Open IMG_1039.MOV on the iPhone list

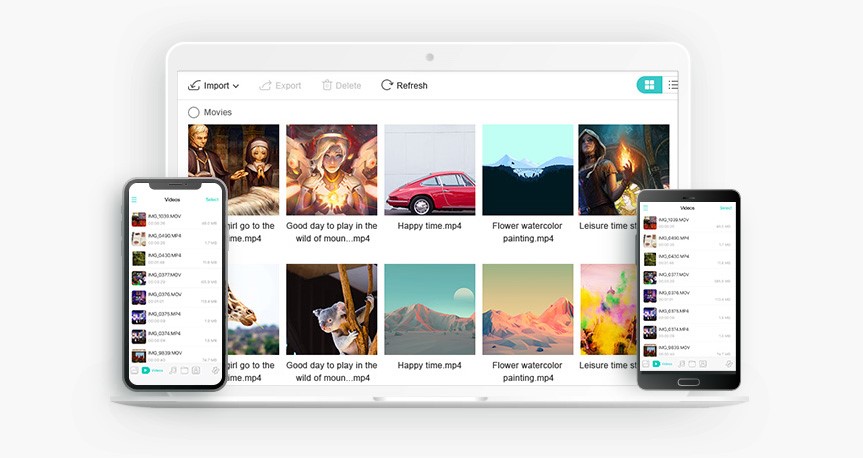coord(165,218)
